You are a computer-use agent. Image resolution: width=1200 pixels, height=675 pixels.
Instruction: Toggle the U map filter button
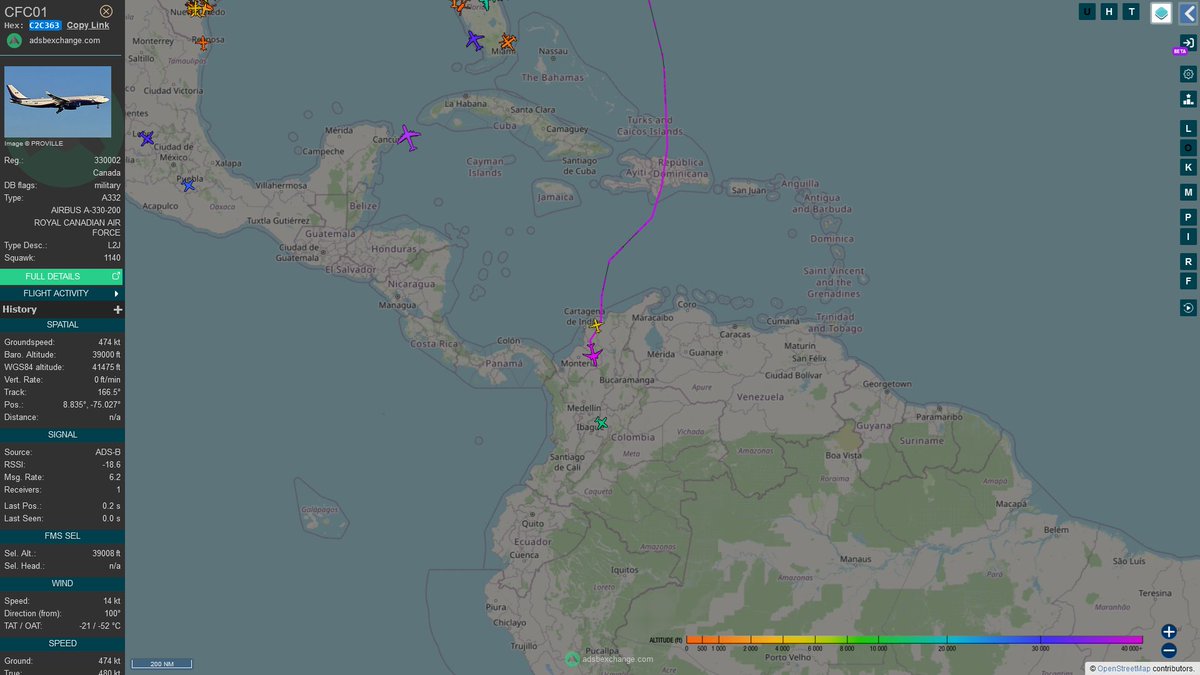[x=1087, y=12]
